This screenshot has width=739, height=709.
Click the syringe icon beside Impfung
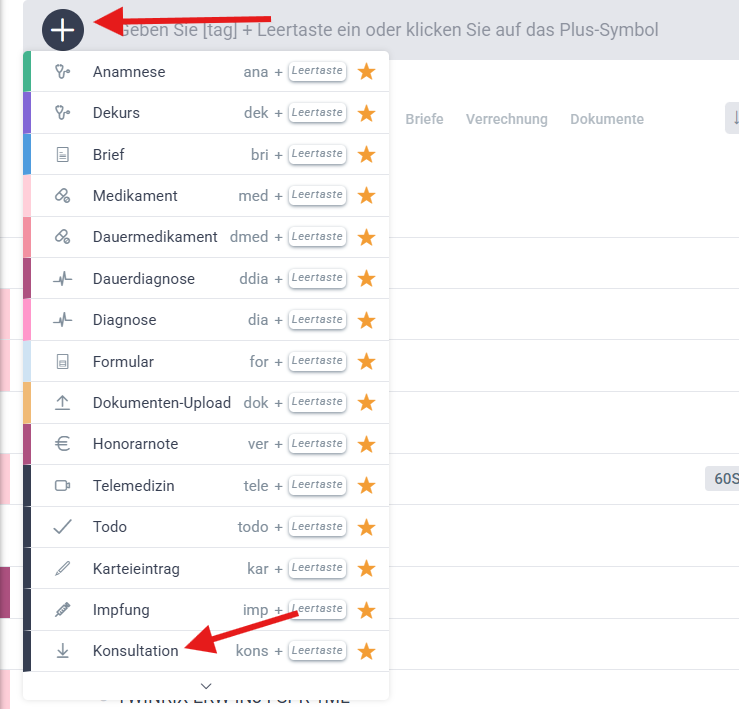[x=63, y=610]
